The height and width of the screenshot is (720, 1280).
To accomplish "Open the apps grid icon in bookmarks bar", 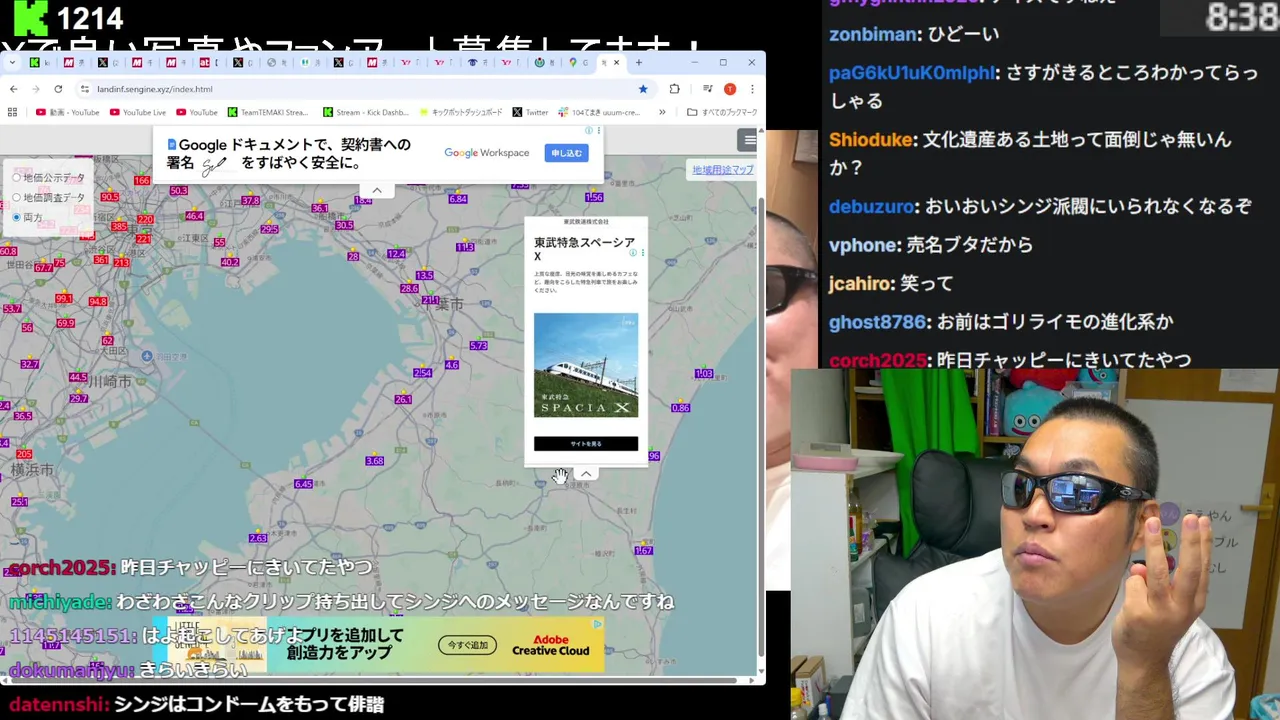I will (12, 112).
